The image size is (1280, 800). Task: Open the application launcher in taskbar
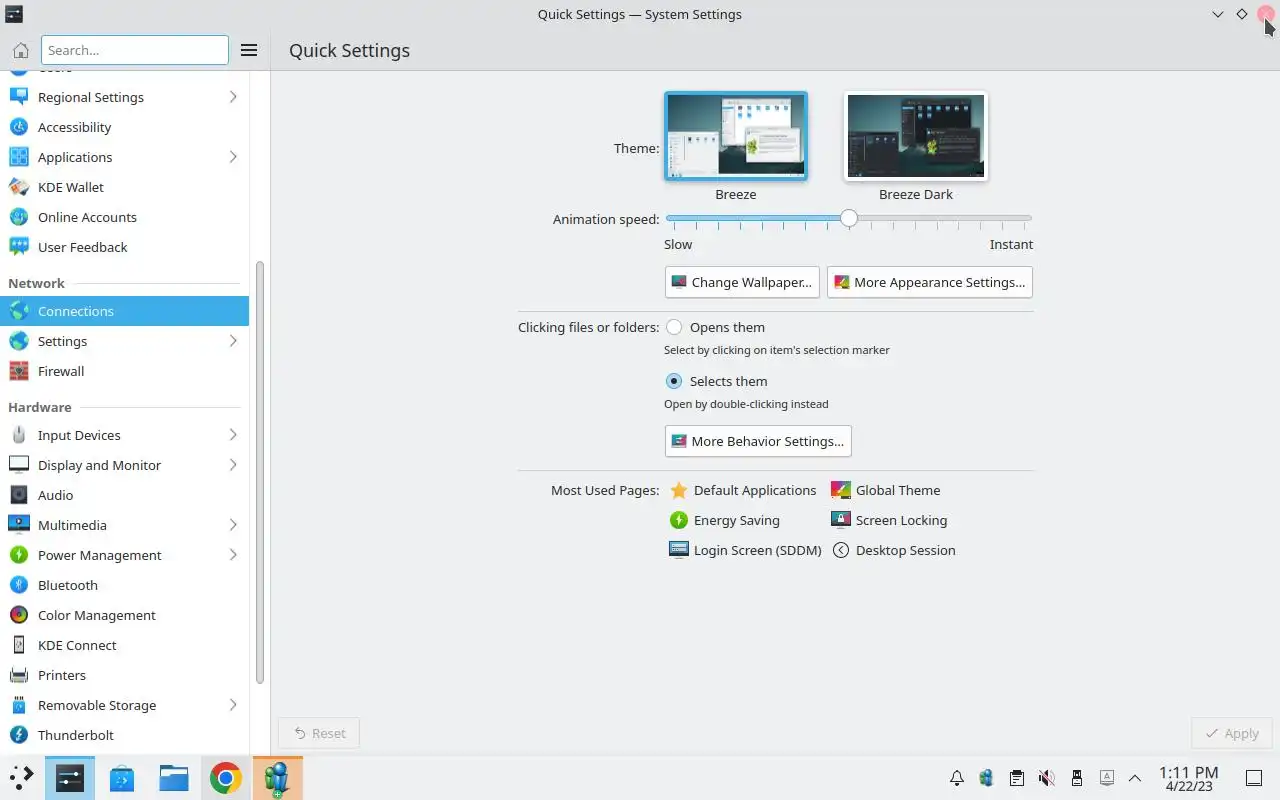click(20, 778)
